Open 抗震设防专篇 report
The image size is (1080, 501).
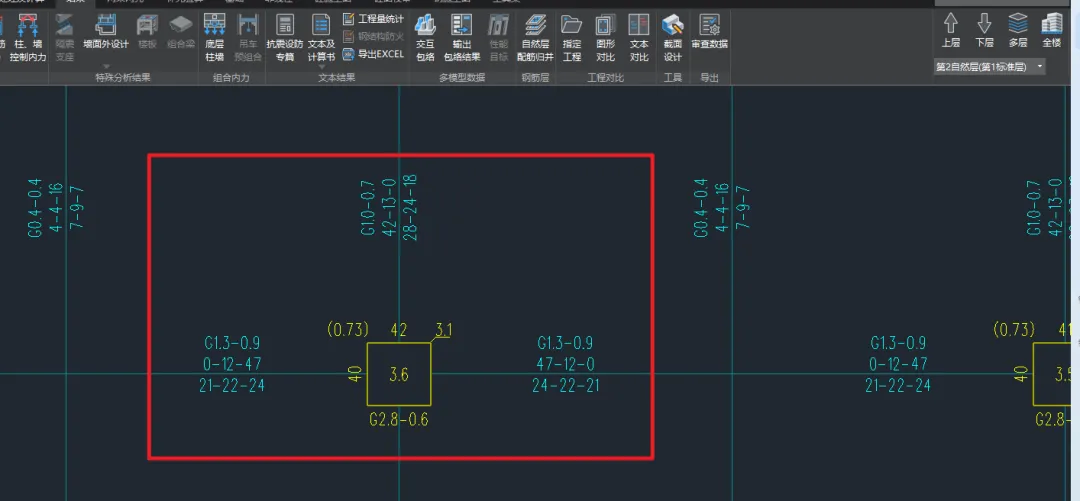point(284,38)
